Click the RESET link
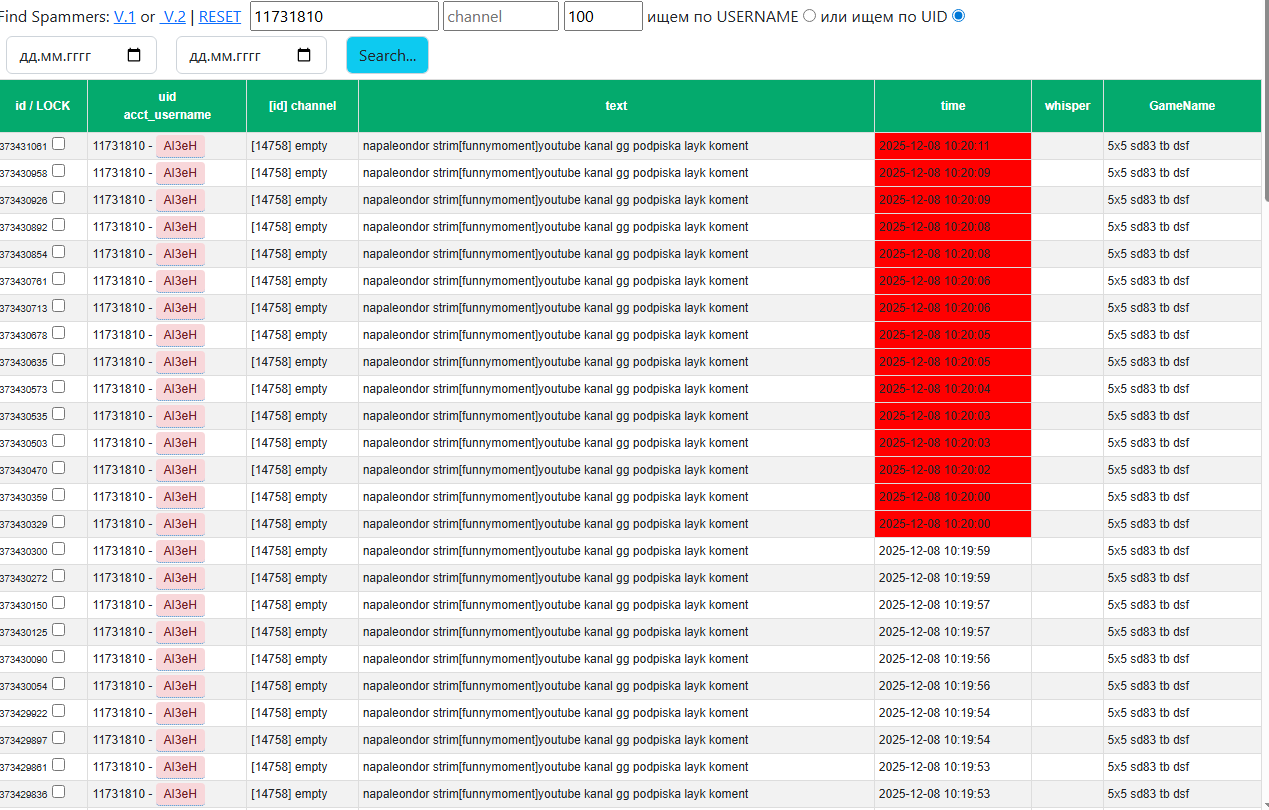 pos(220,17)
